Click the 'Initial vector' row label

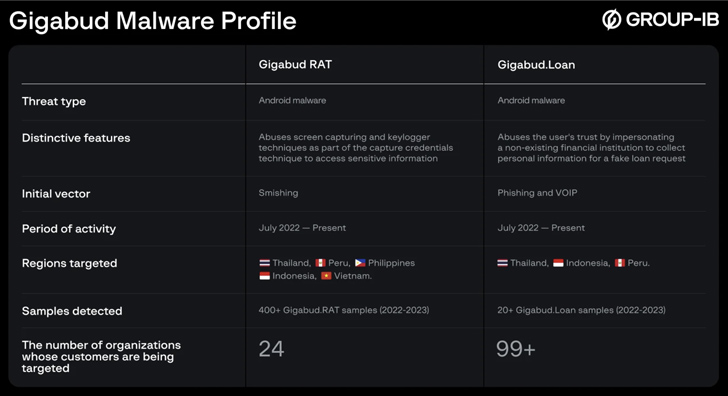56,194
